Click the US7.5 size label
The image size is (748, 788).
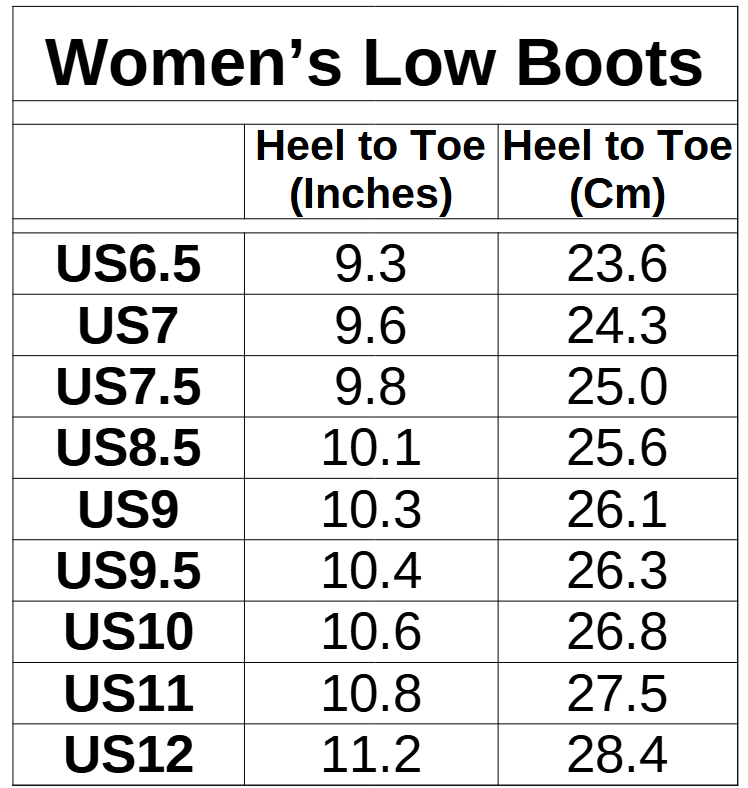(128, 388)
